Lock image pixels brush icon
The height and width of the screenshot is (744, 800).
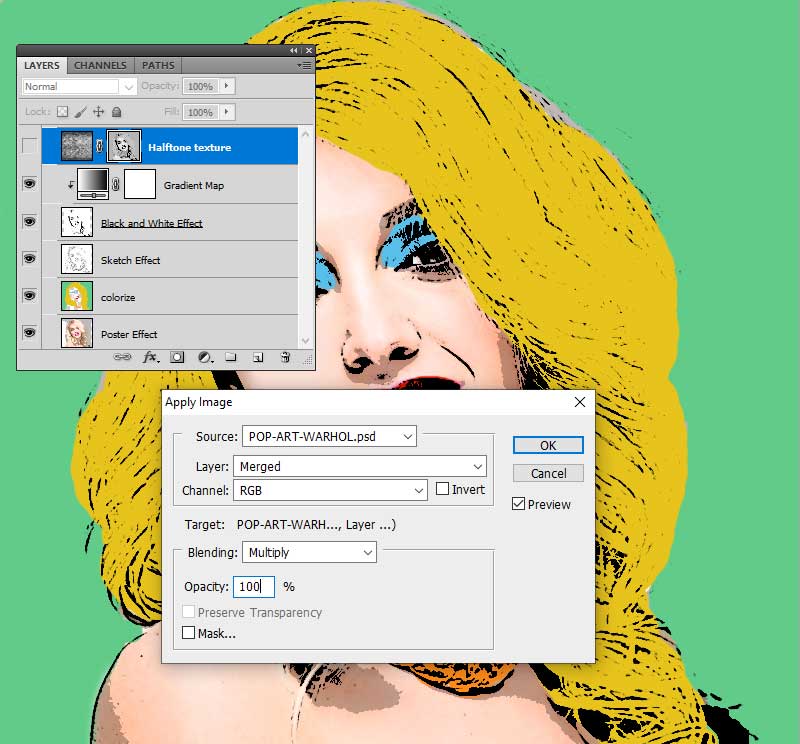(x=80, y=112)
